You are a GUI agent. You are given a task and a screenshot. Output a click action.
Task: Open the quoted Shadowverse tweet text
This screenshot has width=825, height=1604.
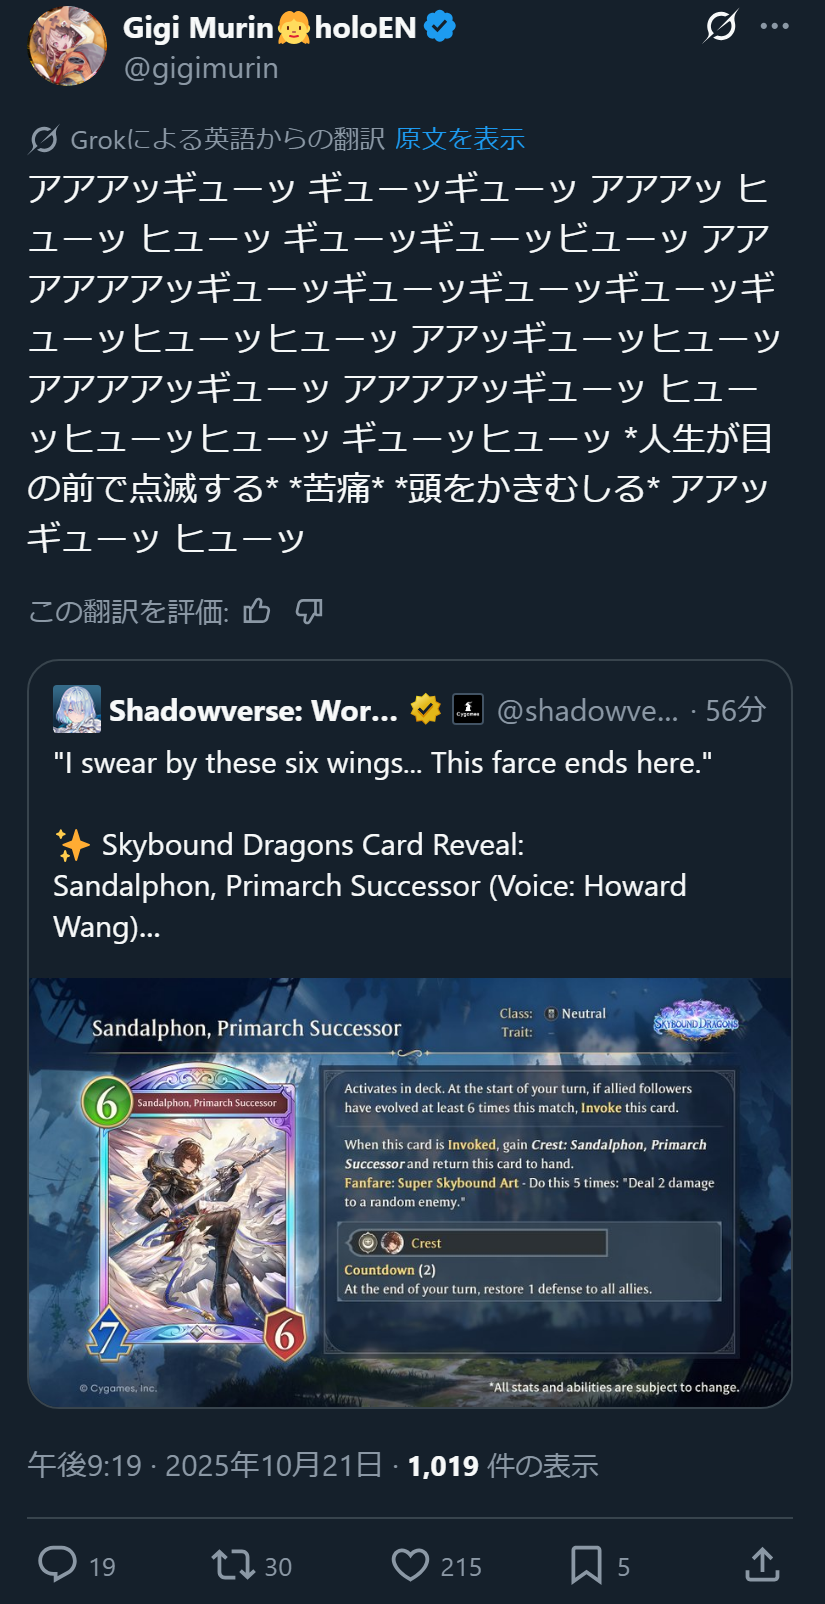383,845
